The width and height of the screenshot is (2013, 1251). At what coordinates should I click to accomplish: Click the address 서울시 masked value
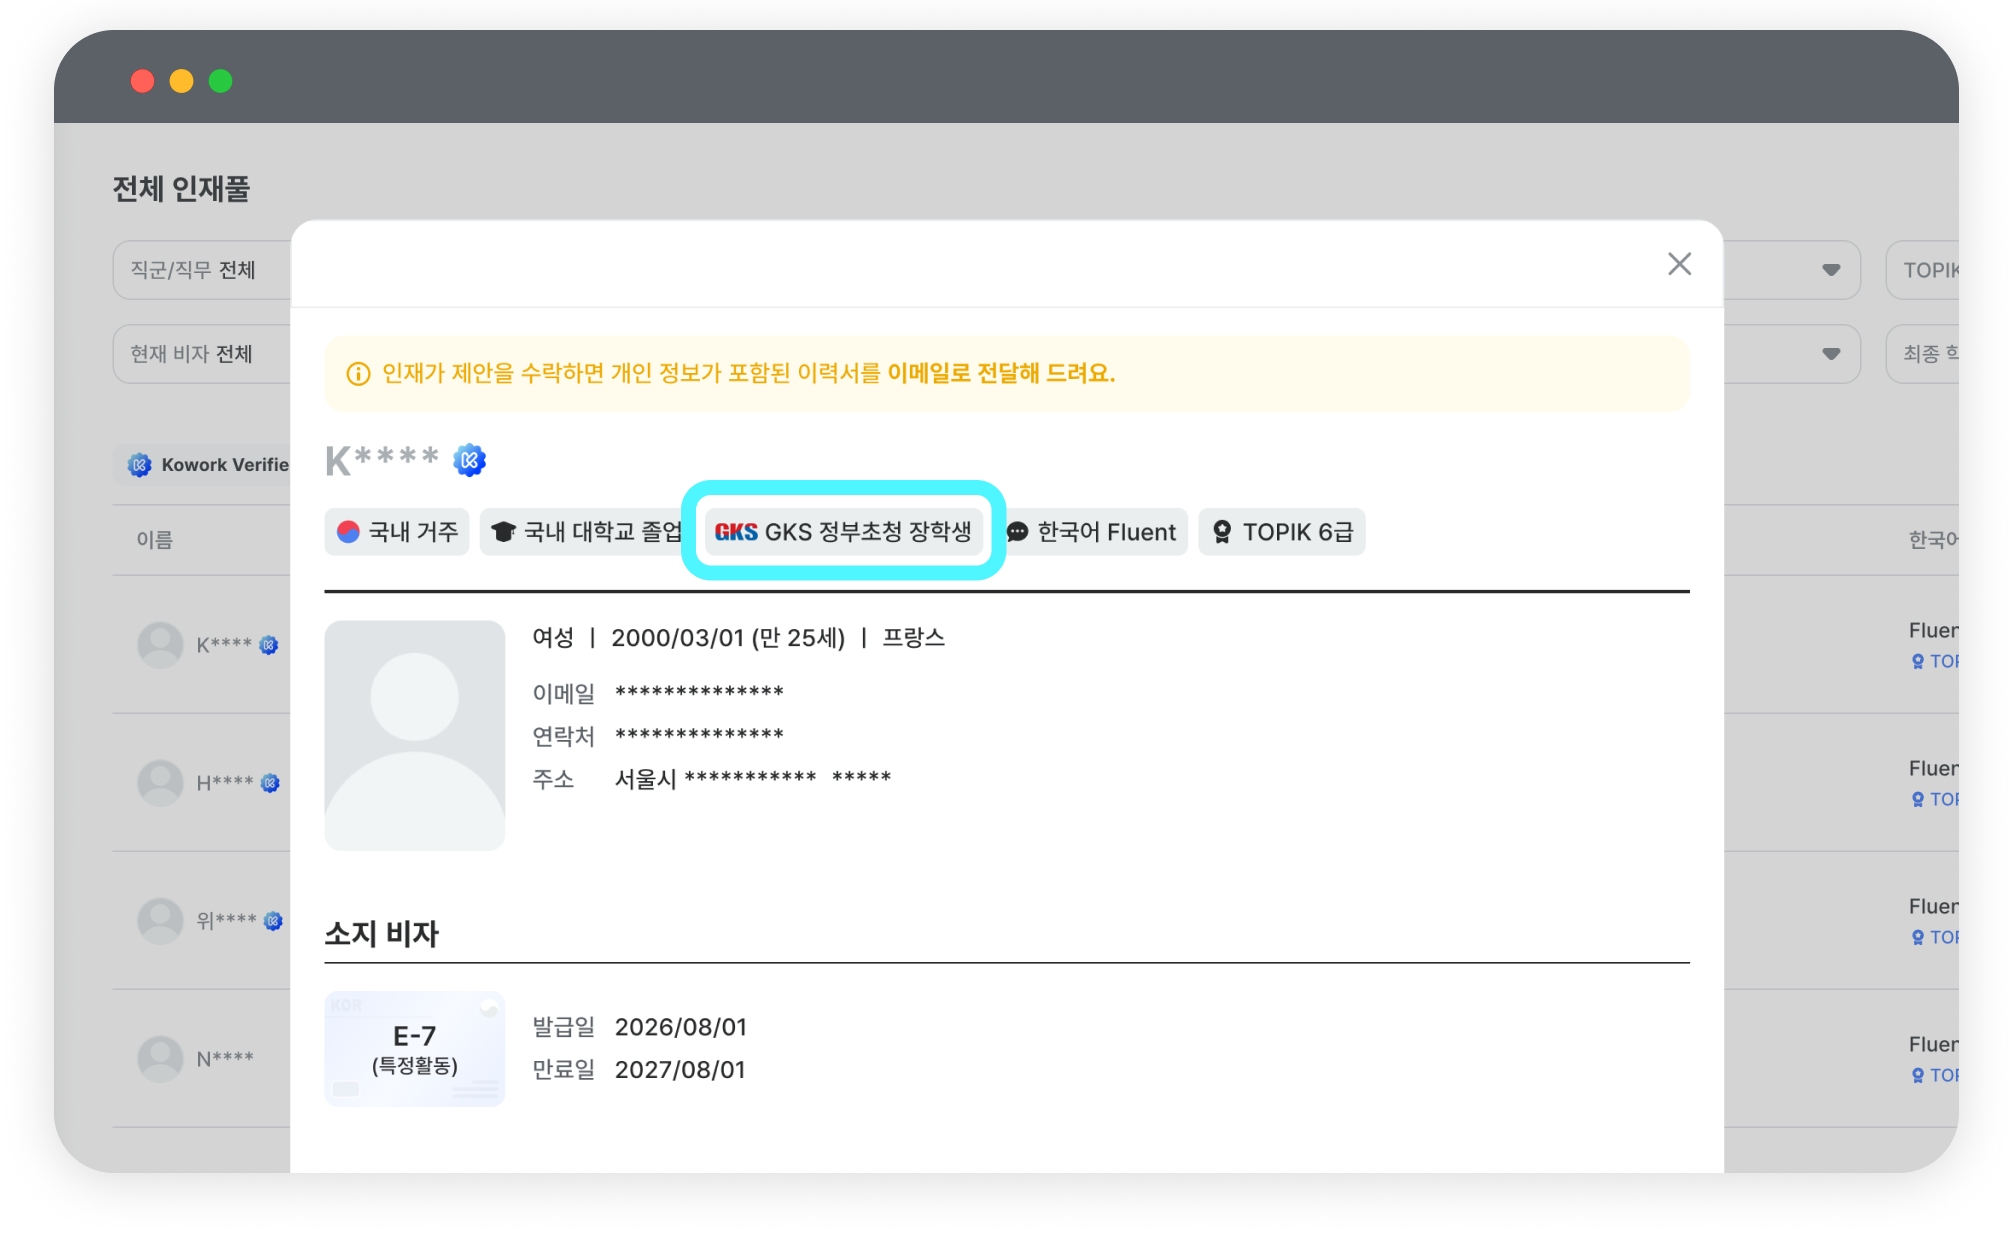coord(752,778)
